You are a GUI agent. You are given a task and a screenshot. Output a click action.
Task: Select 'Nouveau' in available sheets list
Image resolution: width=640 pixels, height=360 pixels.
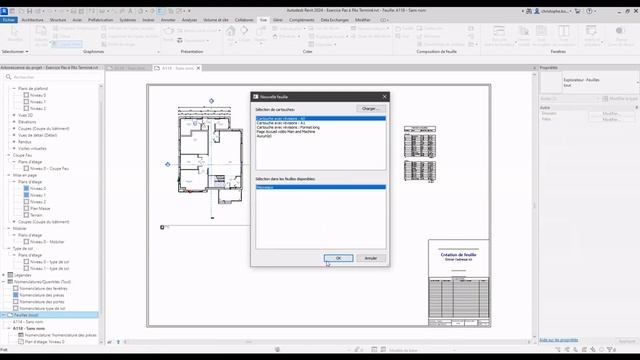coord(321,187)
